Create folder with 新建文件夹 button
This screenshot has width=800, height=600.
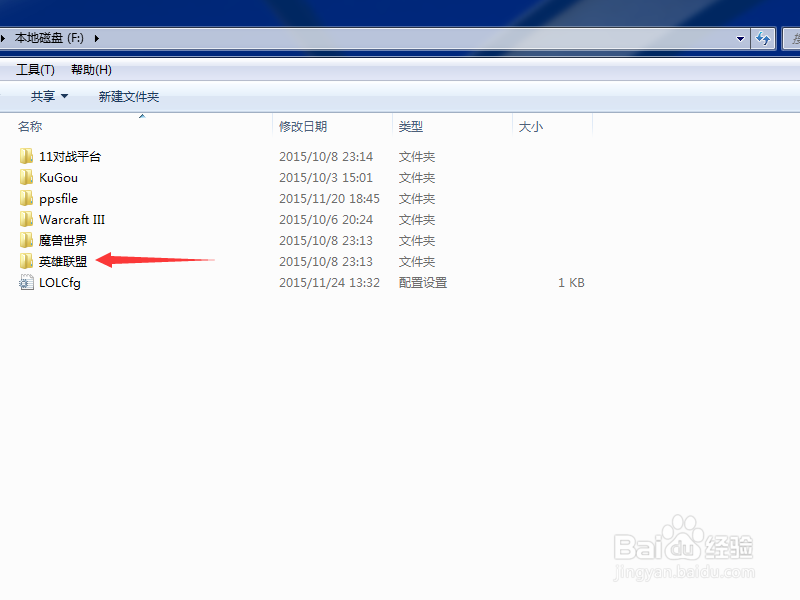click(x=129, y=96)
